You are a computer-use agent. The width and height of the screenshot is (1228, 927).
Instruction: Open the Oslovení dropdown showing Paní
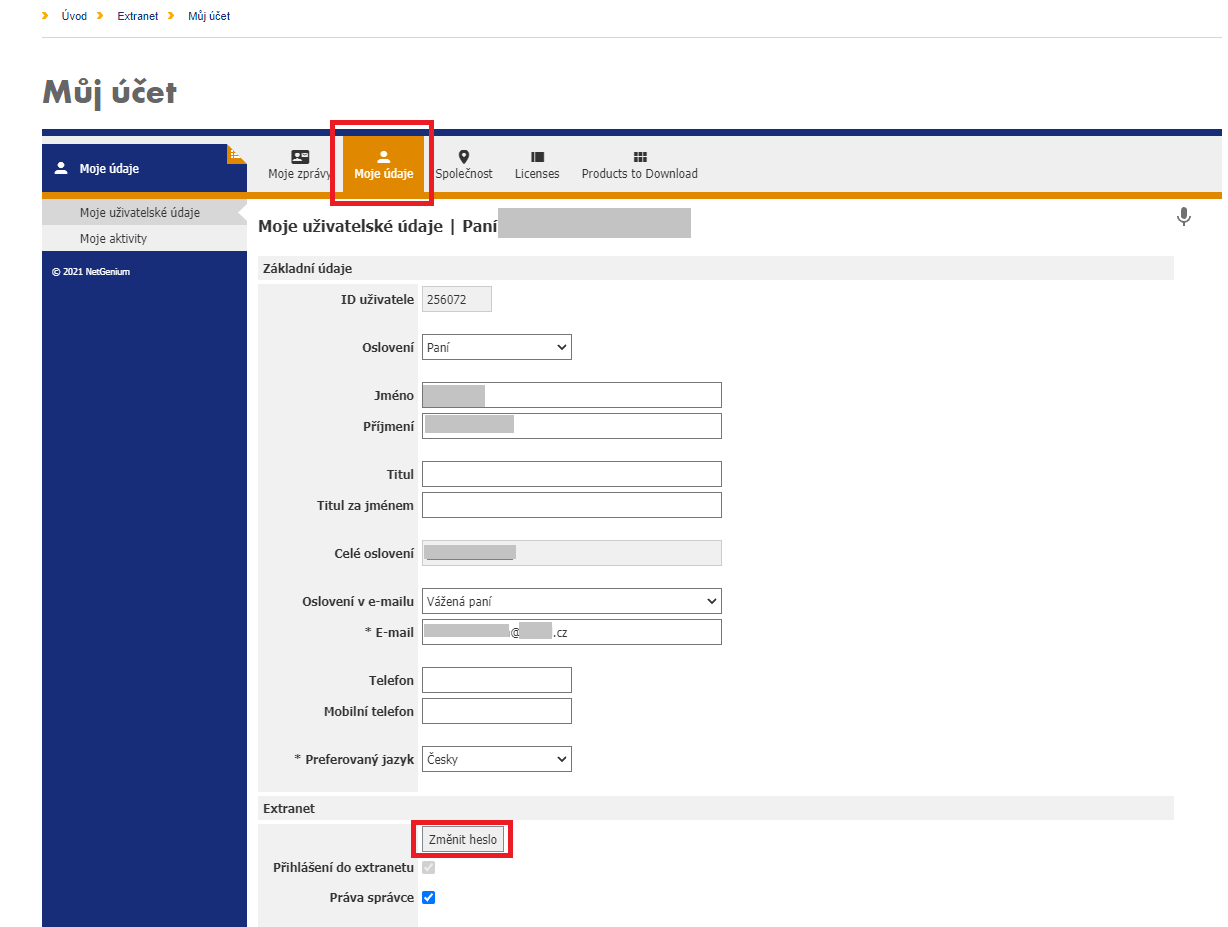coord(496,346)
